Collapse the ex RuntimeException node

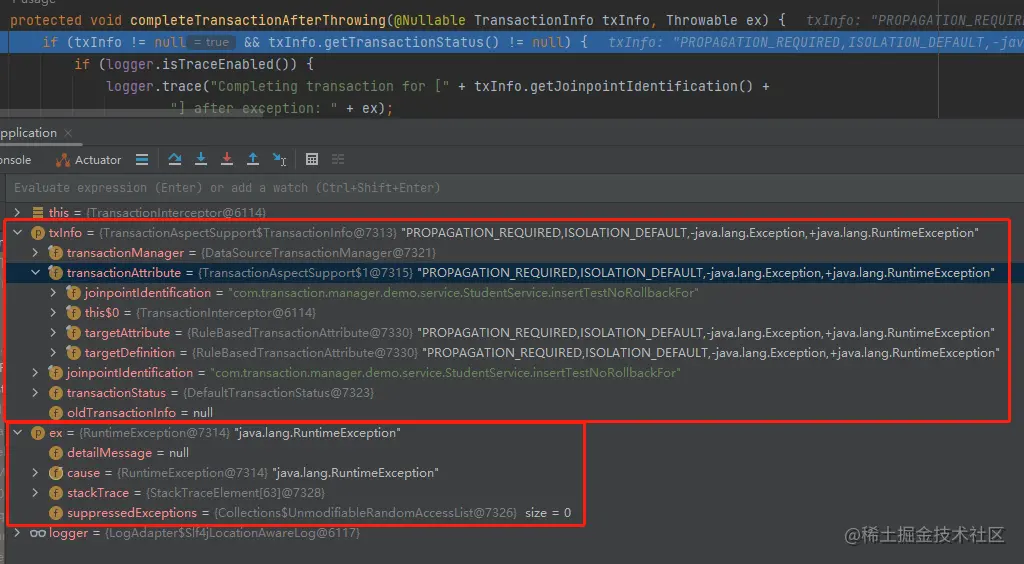pyautogui.click(x=18, y=432)
